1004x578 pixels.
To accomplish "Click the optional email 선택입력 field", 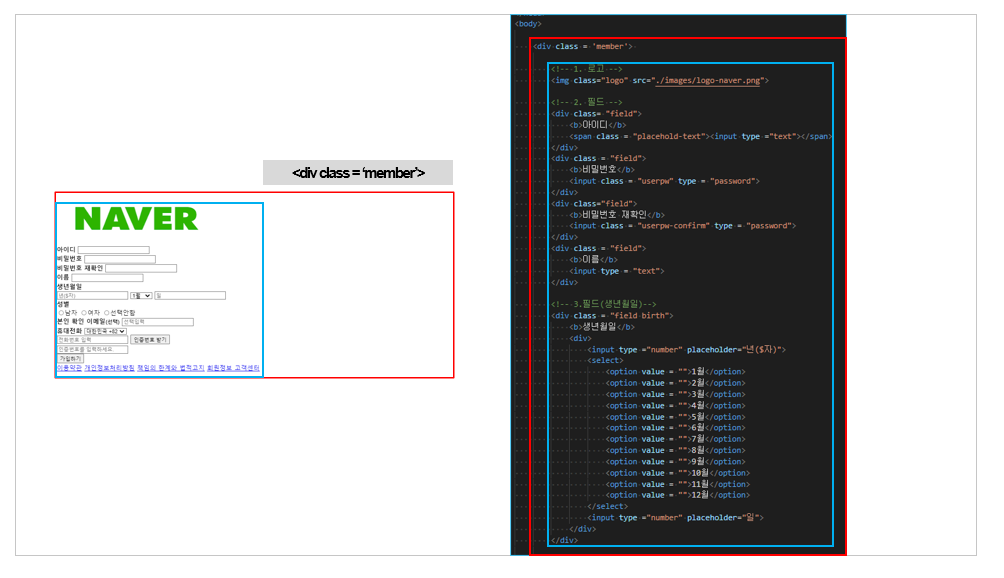I will [x=158, y=322].
